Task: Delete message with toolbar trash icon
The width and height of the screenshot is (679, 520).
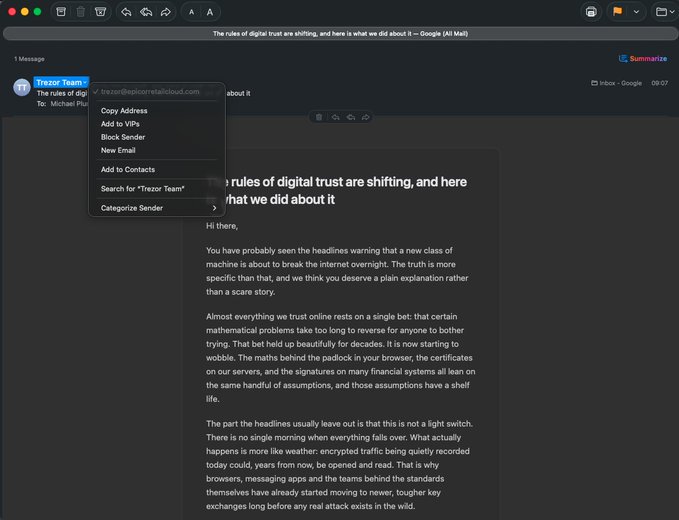Action: click(81, 12)
